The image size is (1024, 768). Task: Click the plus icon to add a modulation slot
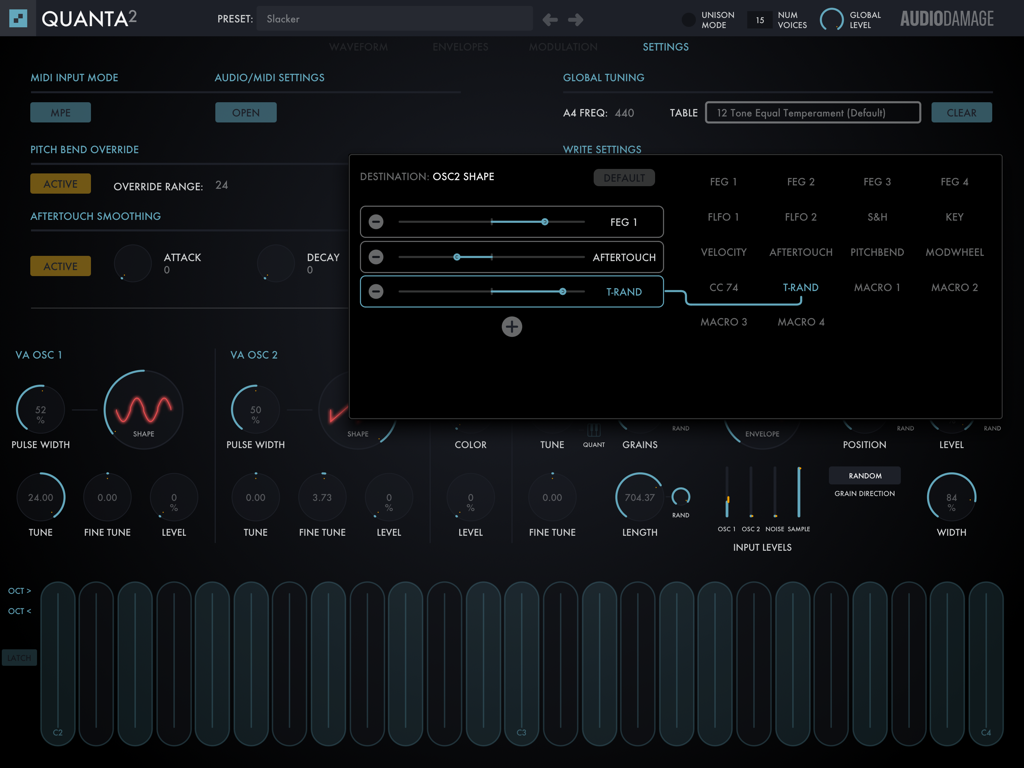pos(512,327)
